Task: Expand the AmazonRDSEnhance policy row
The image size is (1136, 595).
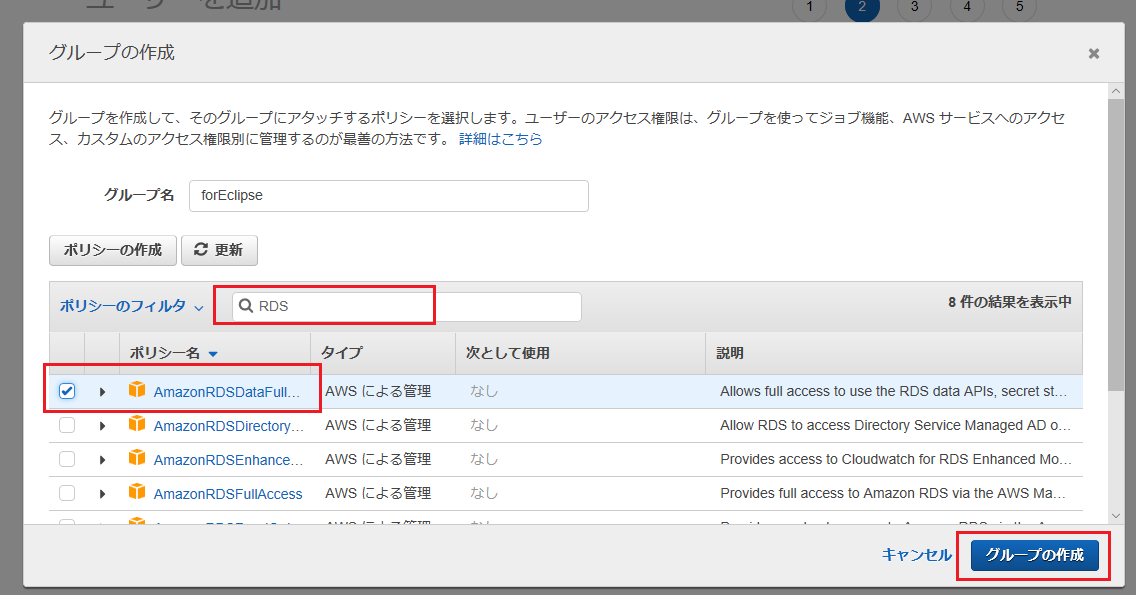Action: point(102,460)
